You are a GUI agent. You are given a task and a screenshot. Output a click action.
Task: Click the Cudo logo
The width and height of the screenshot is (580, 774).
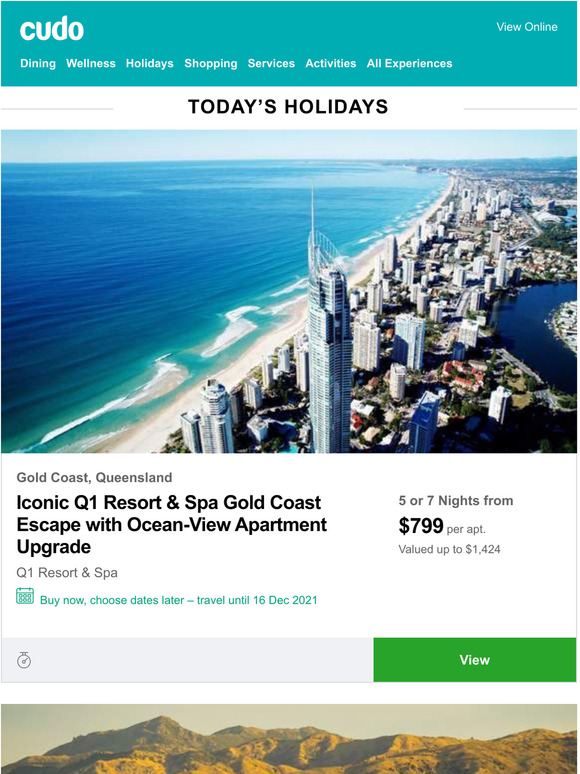pos(52,29)
